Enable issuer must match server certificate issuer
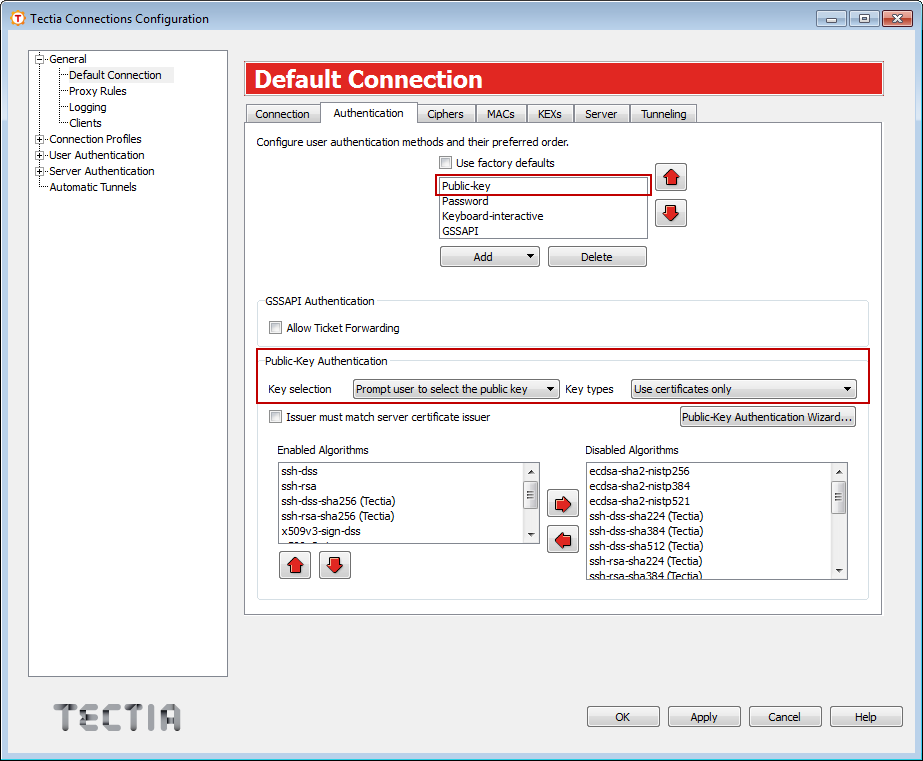923x761 pixels. click(275, 417)
